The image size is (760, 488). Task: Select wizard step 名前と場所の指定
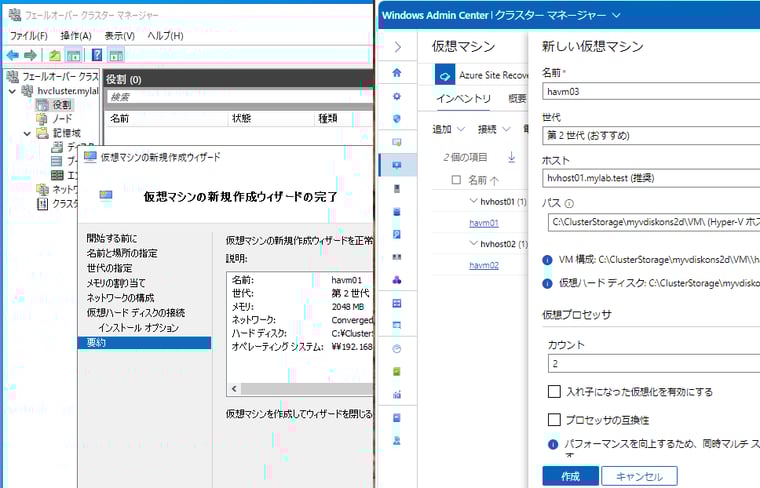point(122,253)
